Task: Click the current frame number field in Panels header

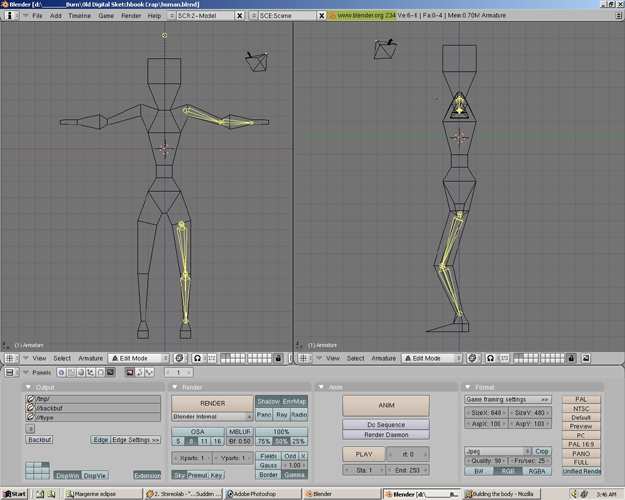Action: point(179,372)
